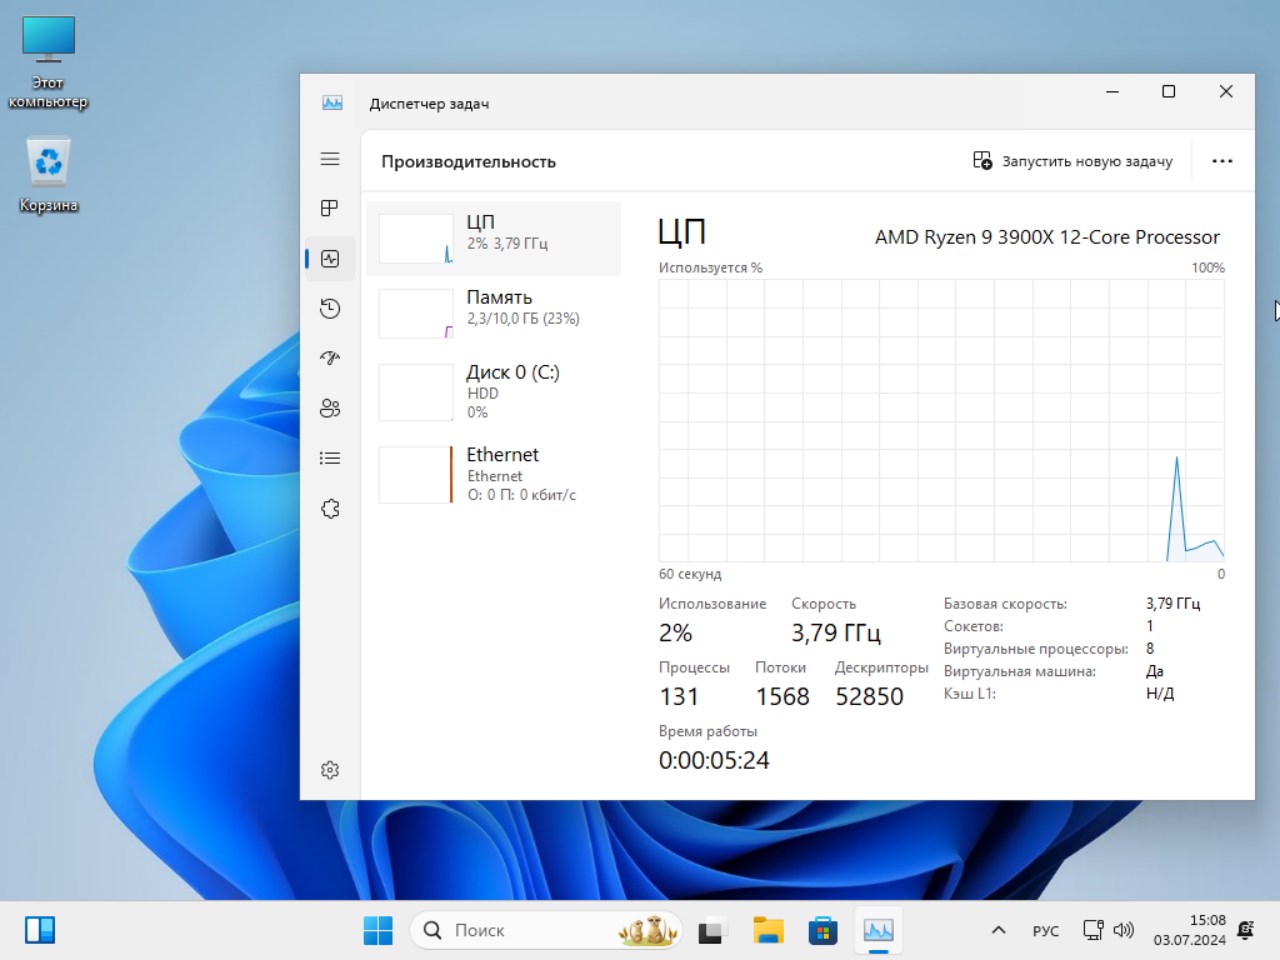Screen dimensions: 1280x960
Task: Switch to the Processes page icon
Action: click(330, 208)
